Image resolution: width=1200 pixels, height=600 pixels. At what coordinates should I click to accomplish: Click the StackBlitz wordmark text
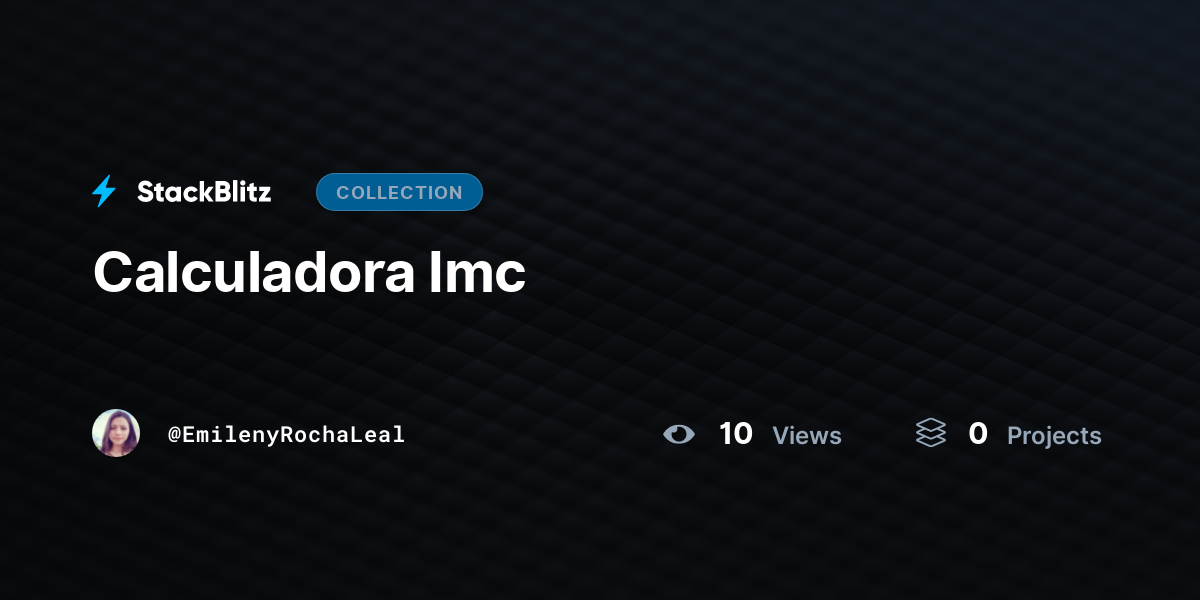click(x=204, y=192)
